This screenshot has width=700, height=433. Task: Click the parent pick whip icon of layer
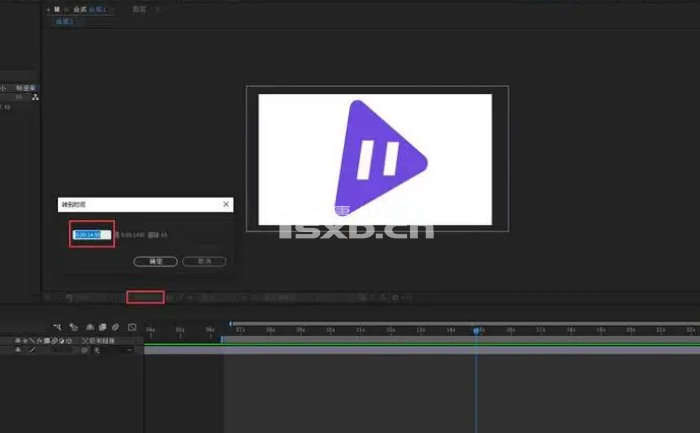tap(84, 351)
